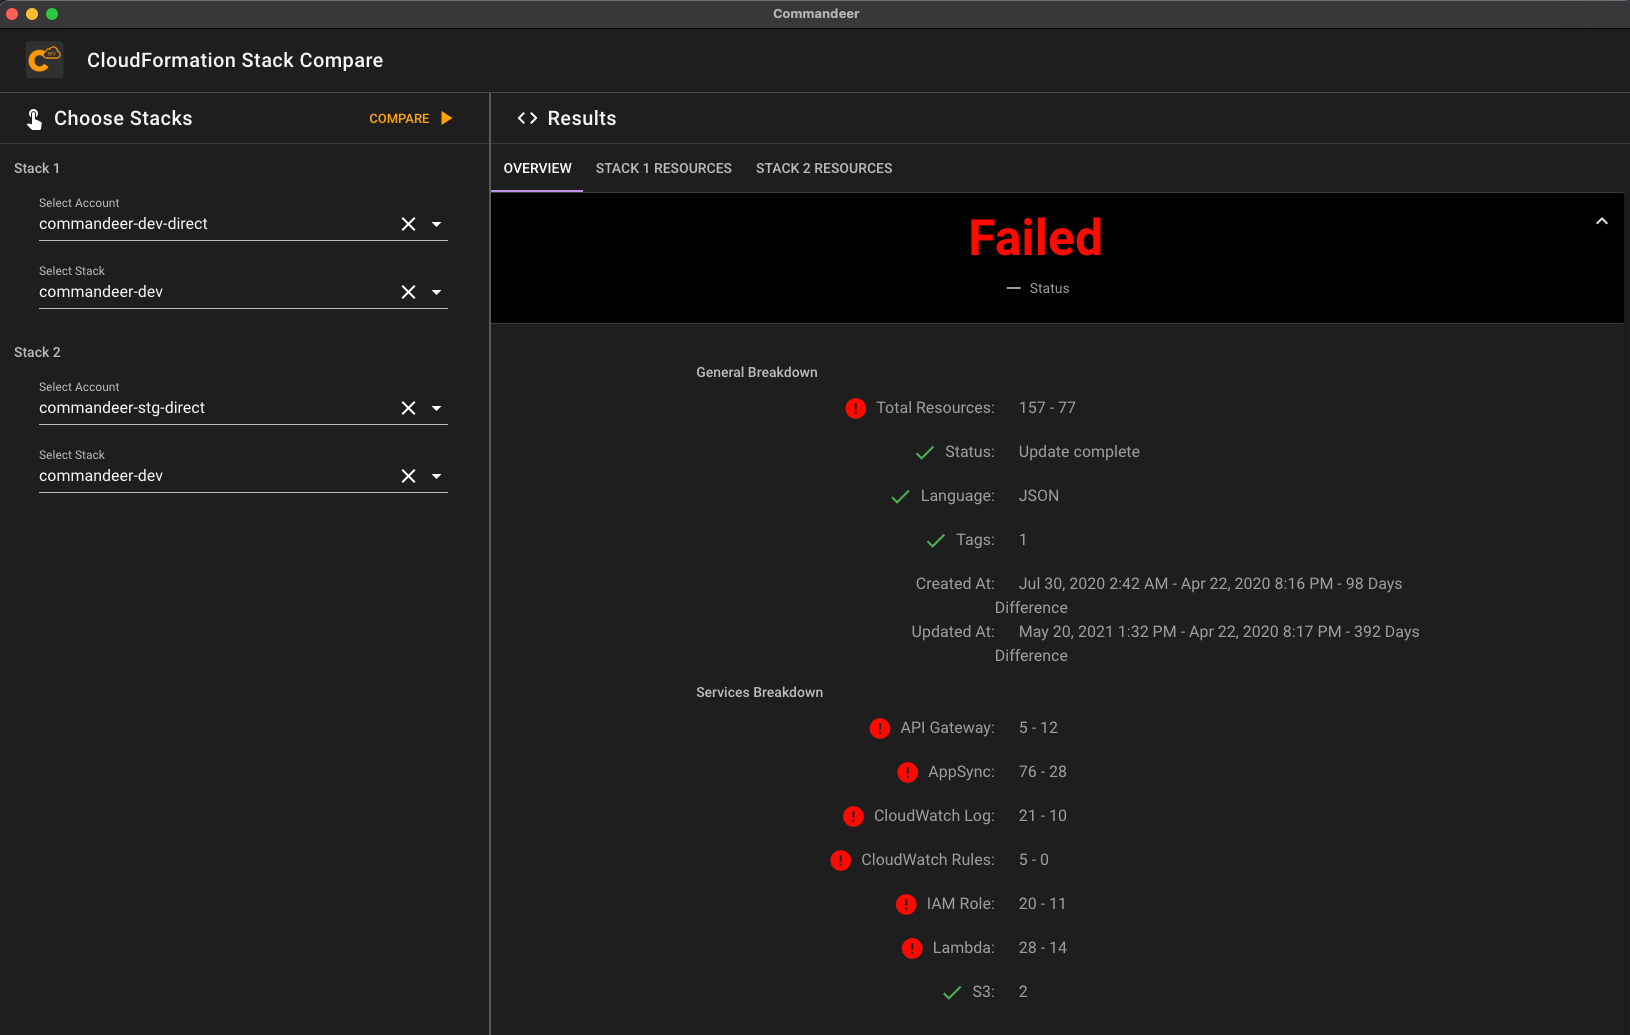The height and width of the screenshot is (1035, 1630).
Task: Click the Failed status heading
Action: (x=1035, y=238)
